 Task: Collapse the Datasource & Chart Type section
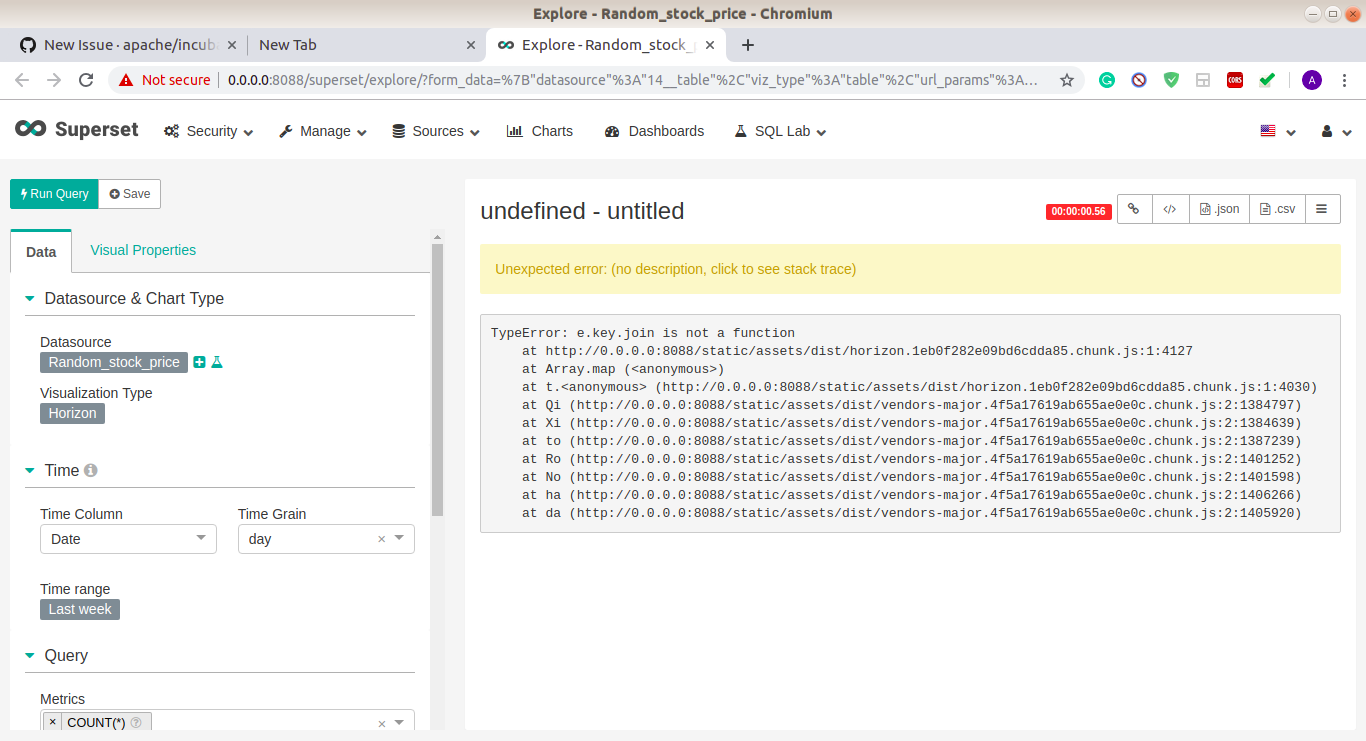click(x=30, y=297)
